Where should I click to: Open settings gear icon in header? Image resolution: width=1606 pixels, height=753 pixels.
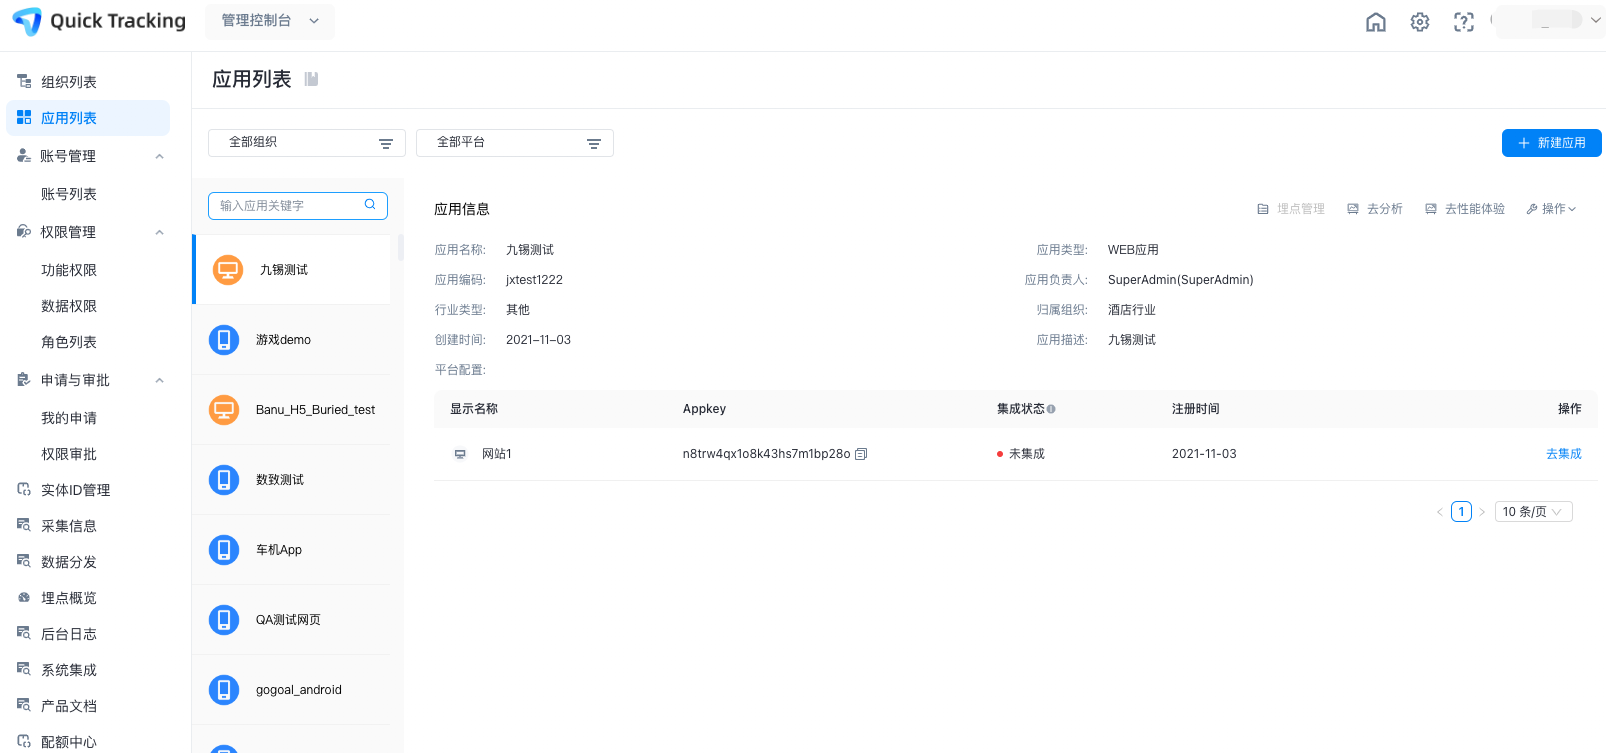(x=1420, y=22)
